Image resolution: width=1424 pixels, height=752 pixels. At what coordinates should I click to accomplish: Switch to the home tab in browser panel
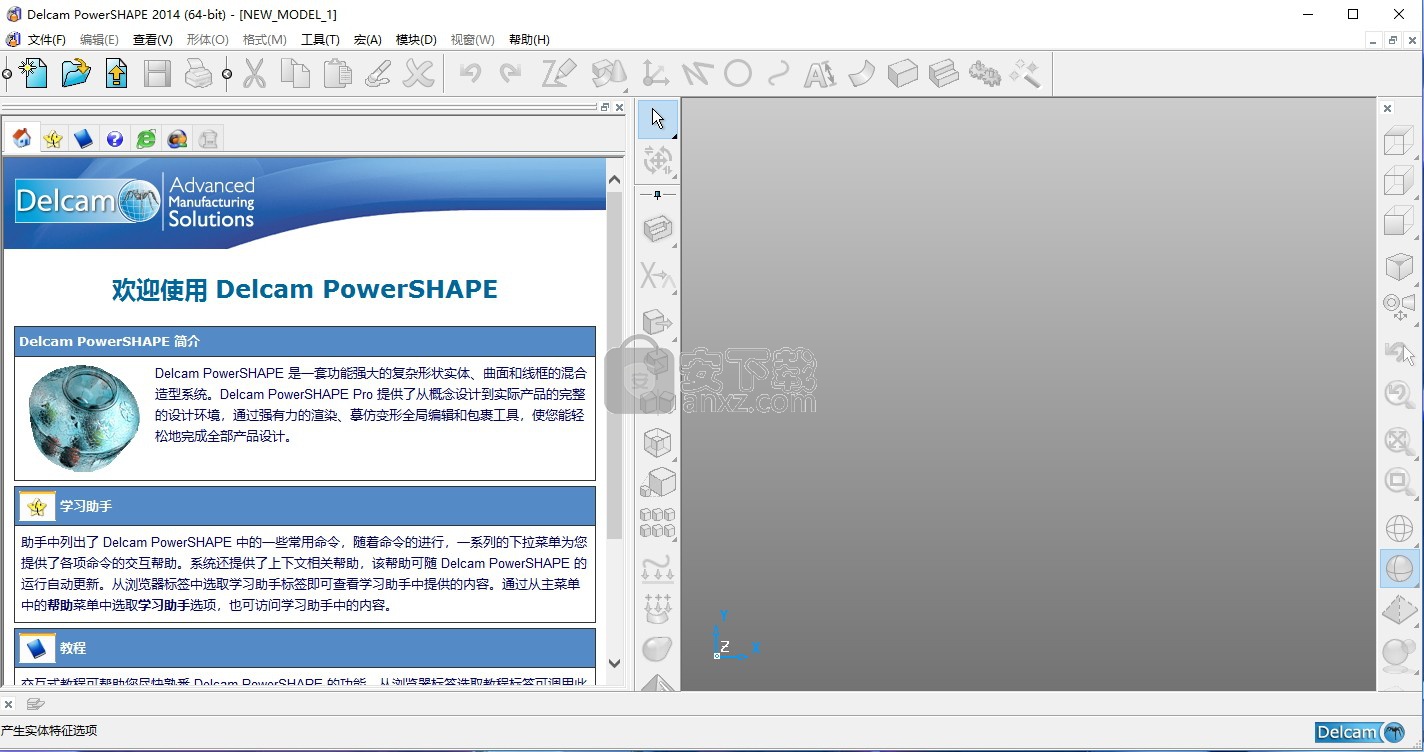(21, 139)
